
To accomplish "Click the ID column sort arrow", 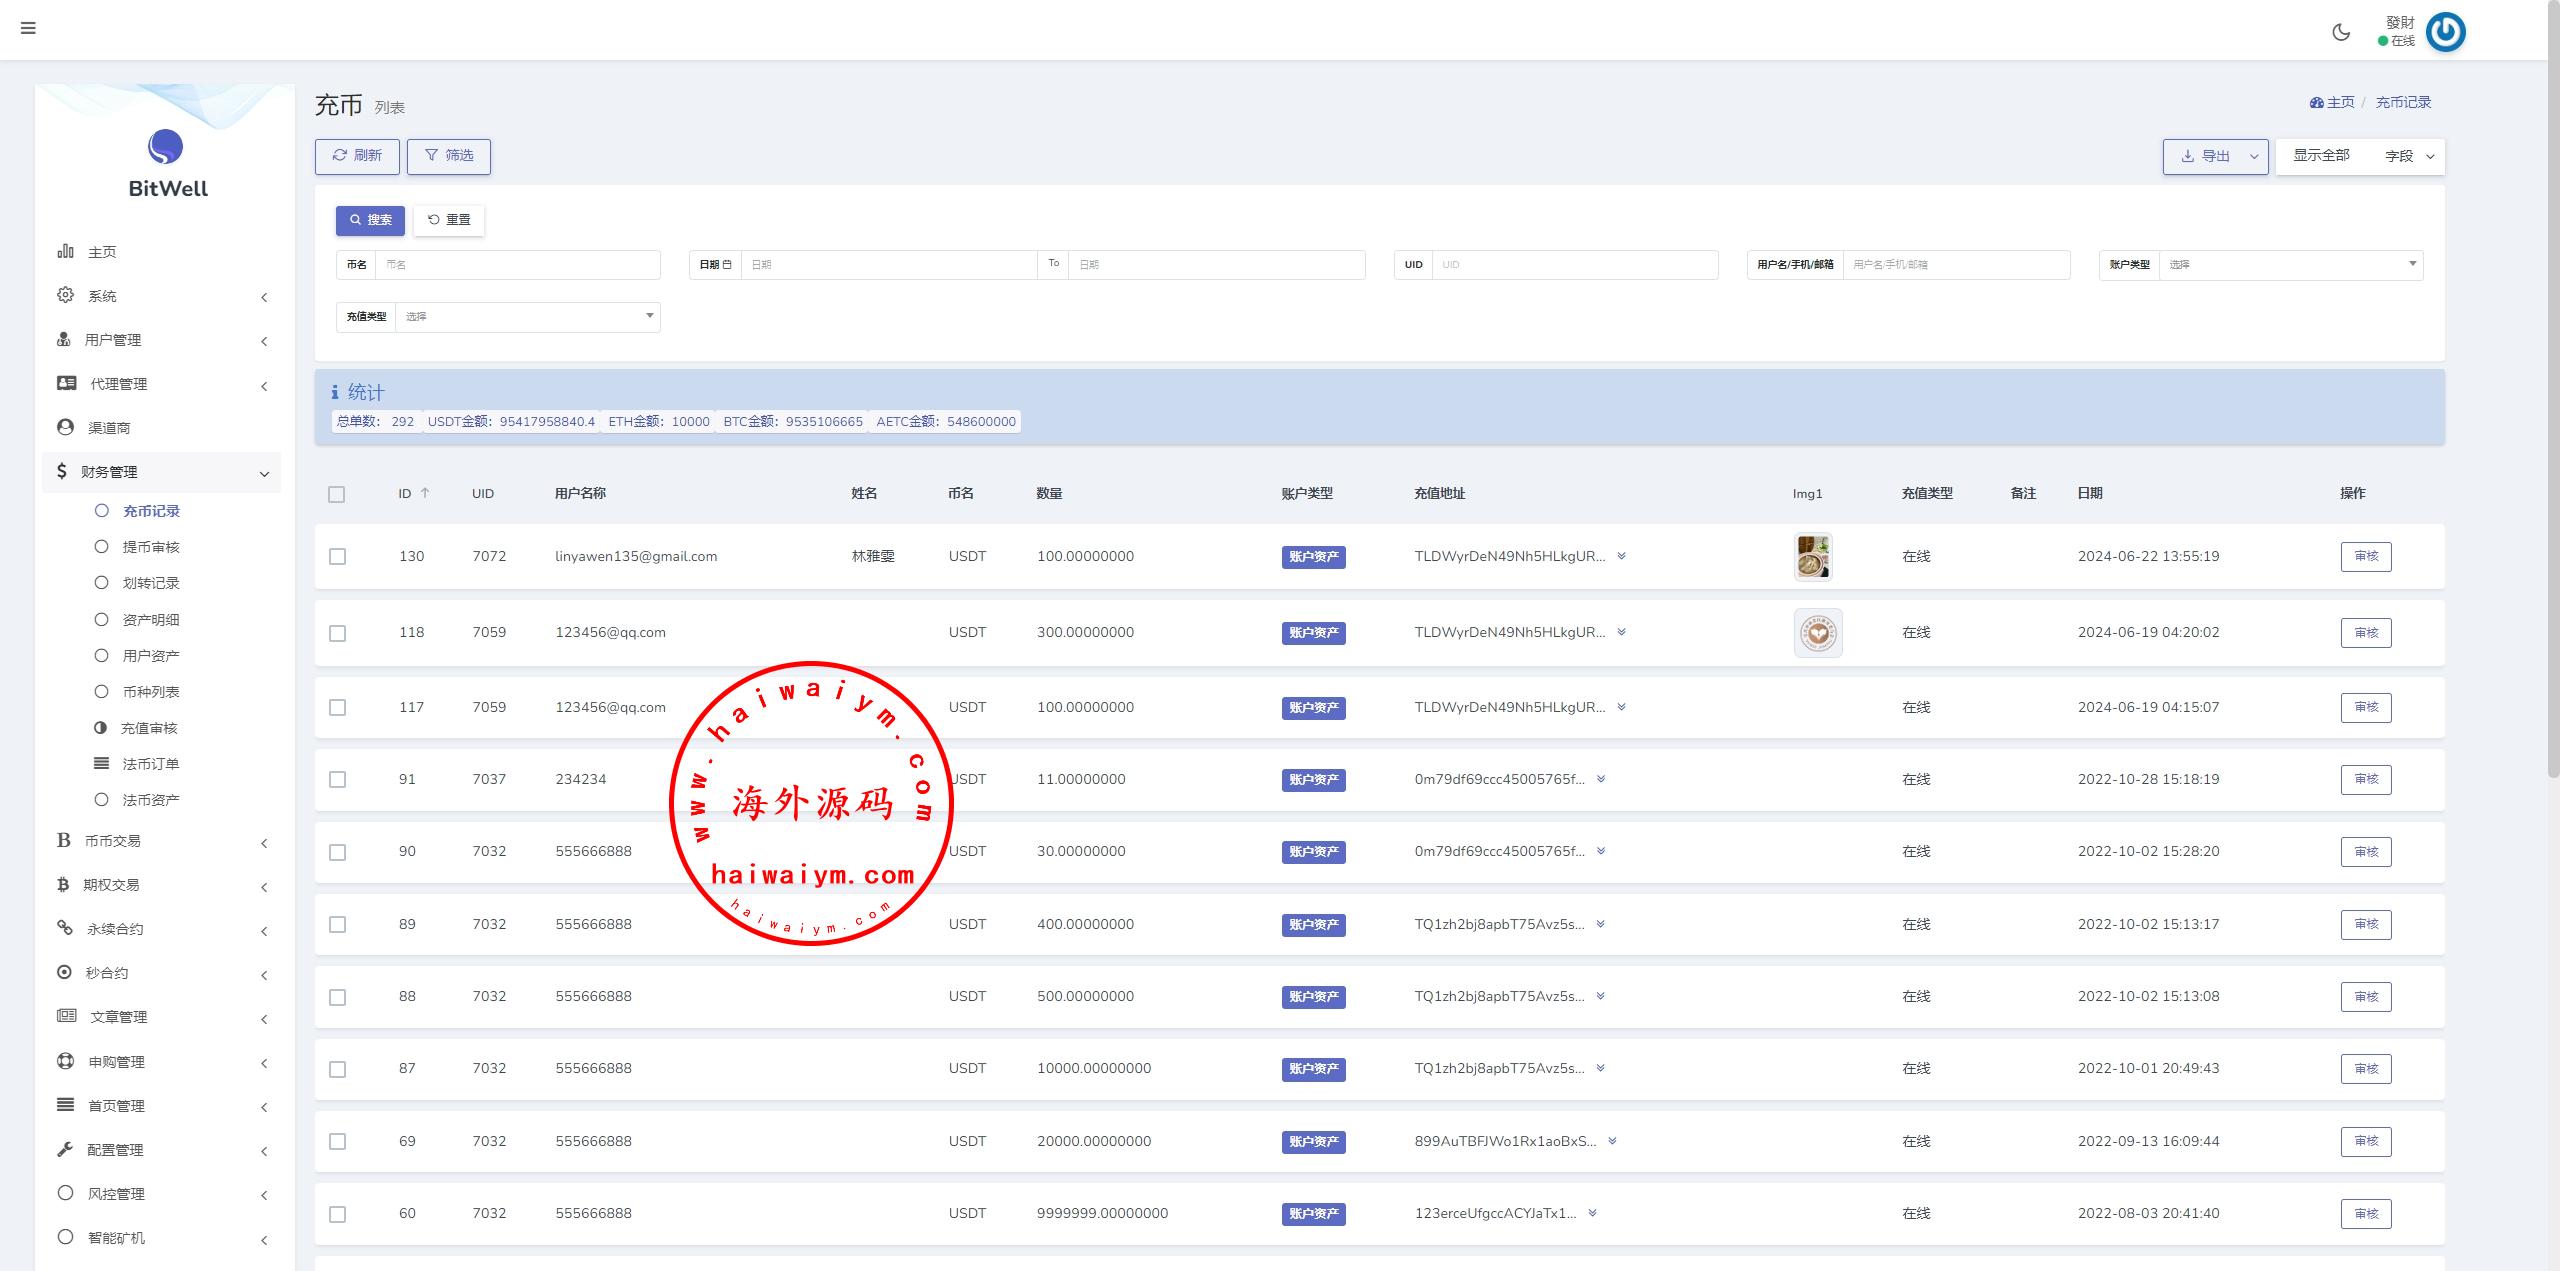I will 425,493.
